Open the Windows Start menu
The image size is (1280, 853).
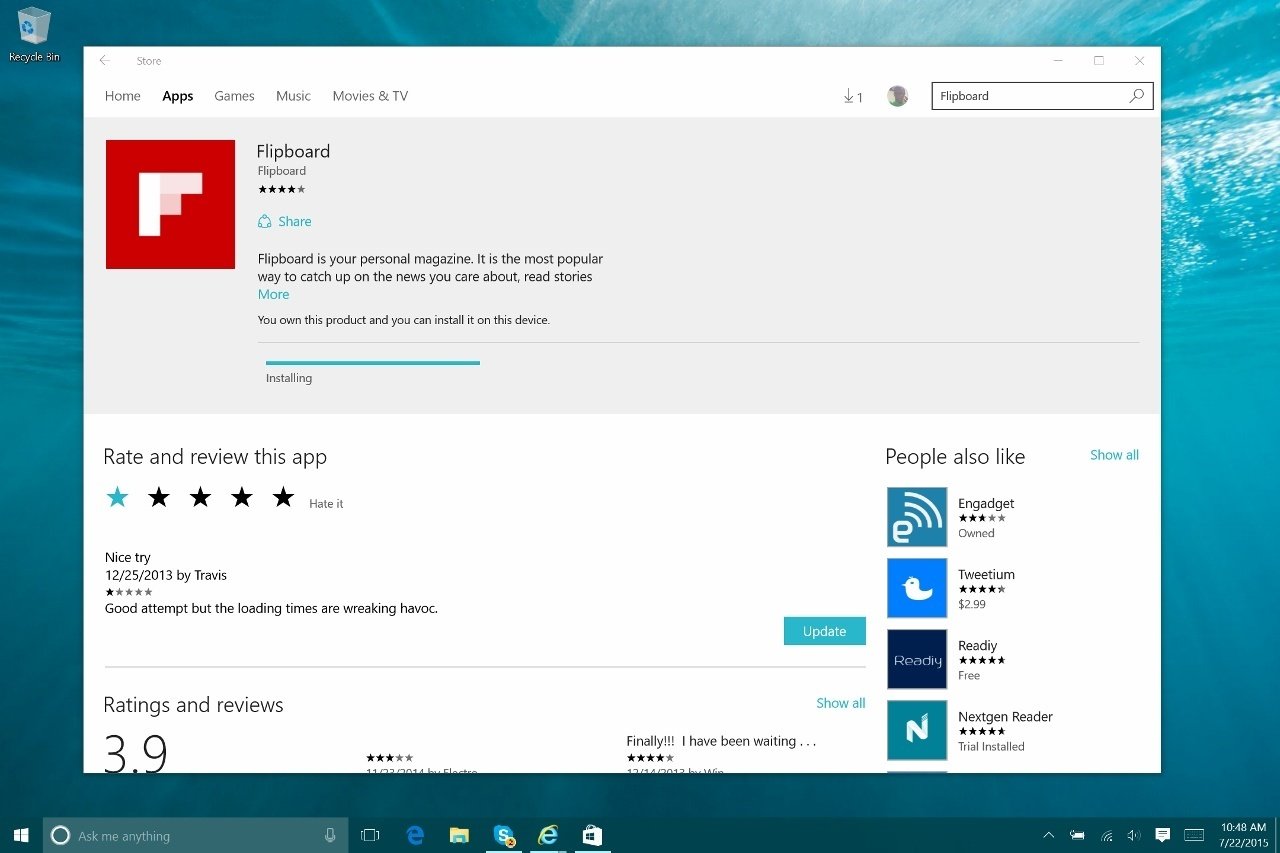(21, 835)
